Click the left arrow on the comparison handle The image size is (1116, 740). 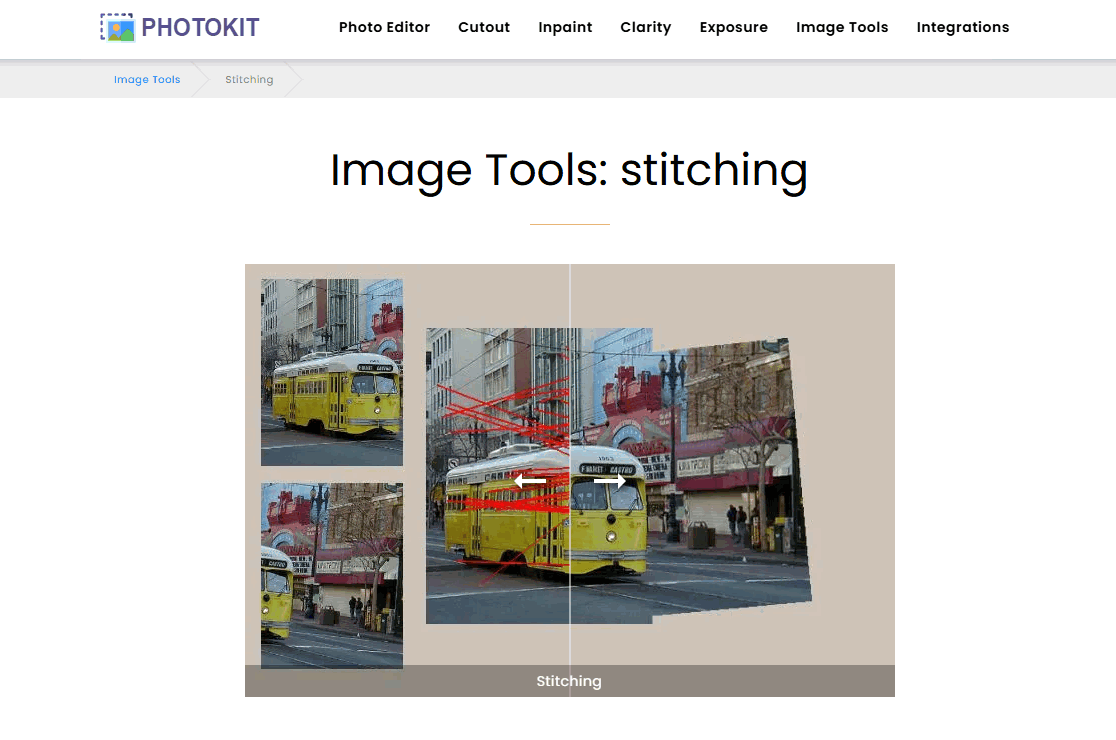click(x=530, y=481)
